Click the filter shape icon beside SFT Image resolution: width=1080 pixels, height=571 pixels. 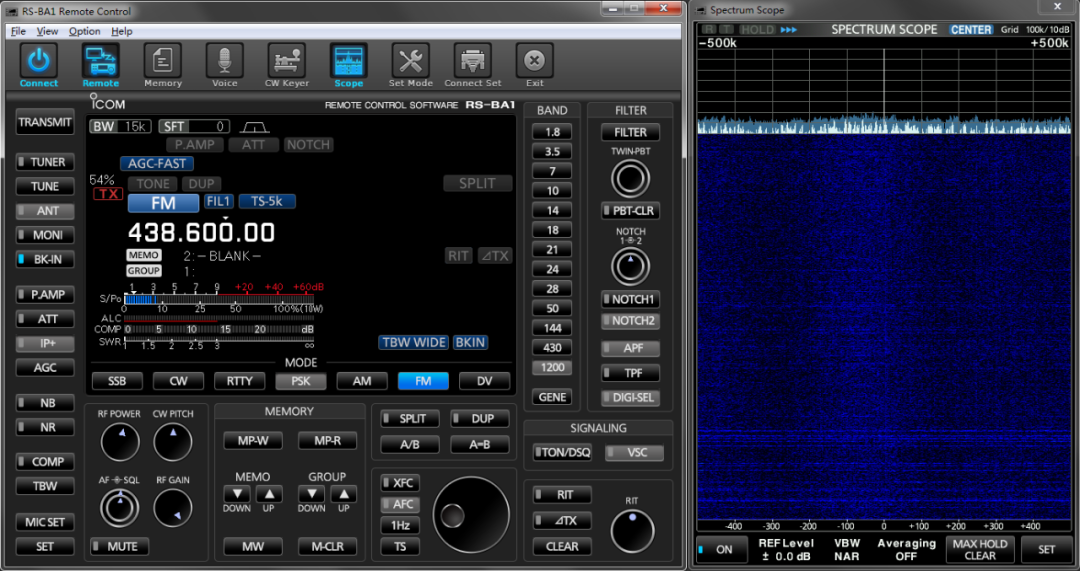tap(254, 127)
